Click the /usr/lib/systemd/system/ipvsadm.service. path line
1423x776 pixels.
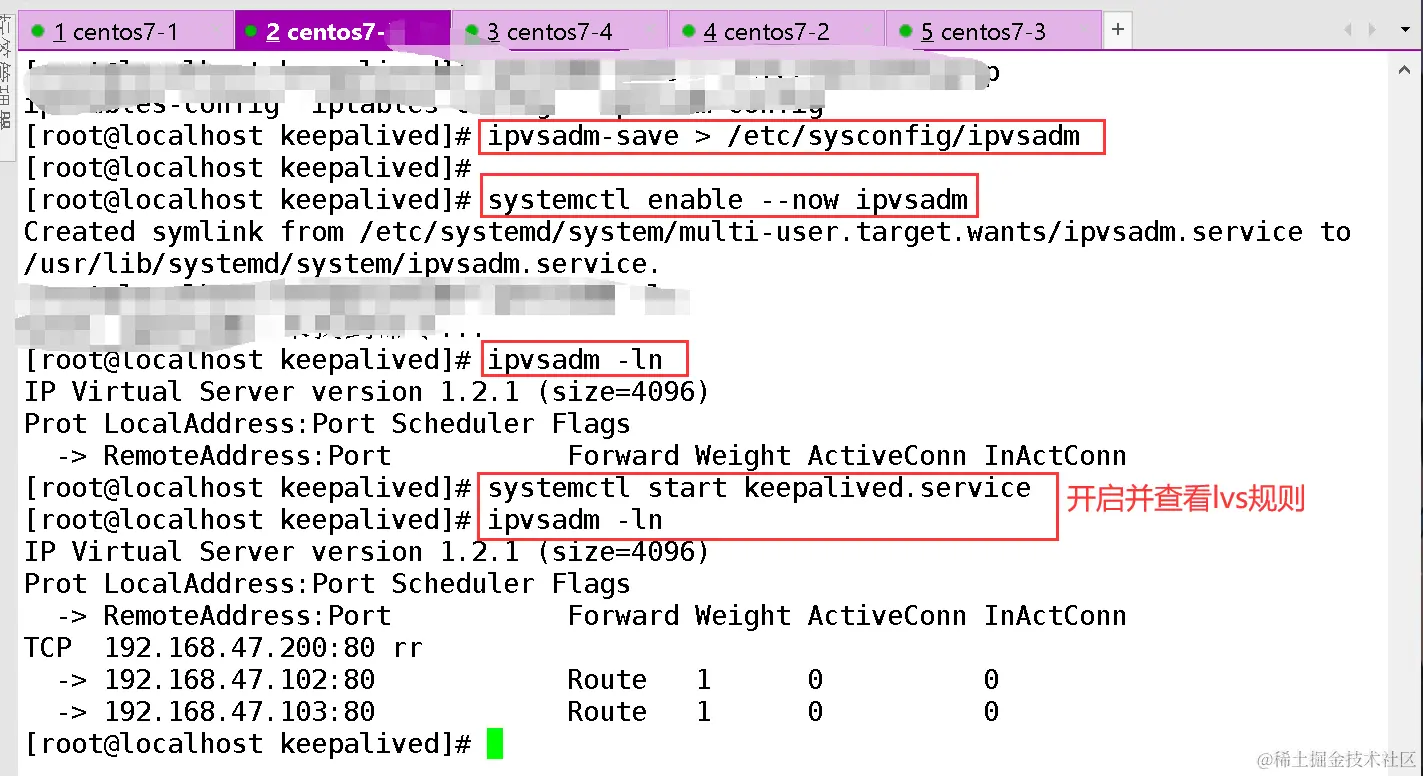tap(342, 264)
